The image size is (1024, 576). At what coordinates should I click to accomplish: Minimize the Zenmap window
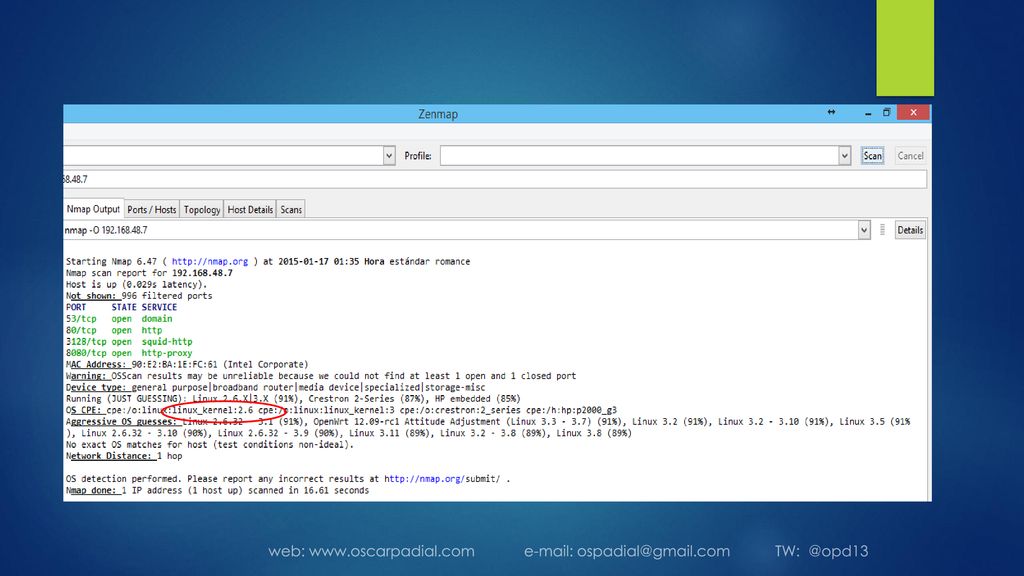point(868,113)
